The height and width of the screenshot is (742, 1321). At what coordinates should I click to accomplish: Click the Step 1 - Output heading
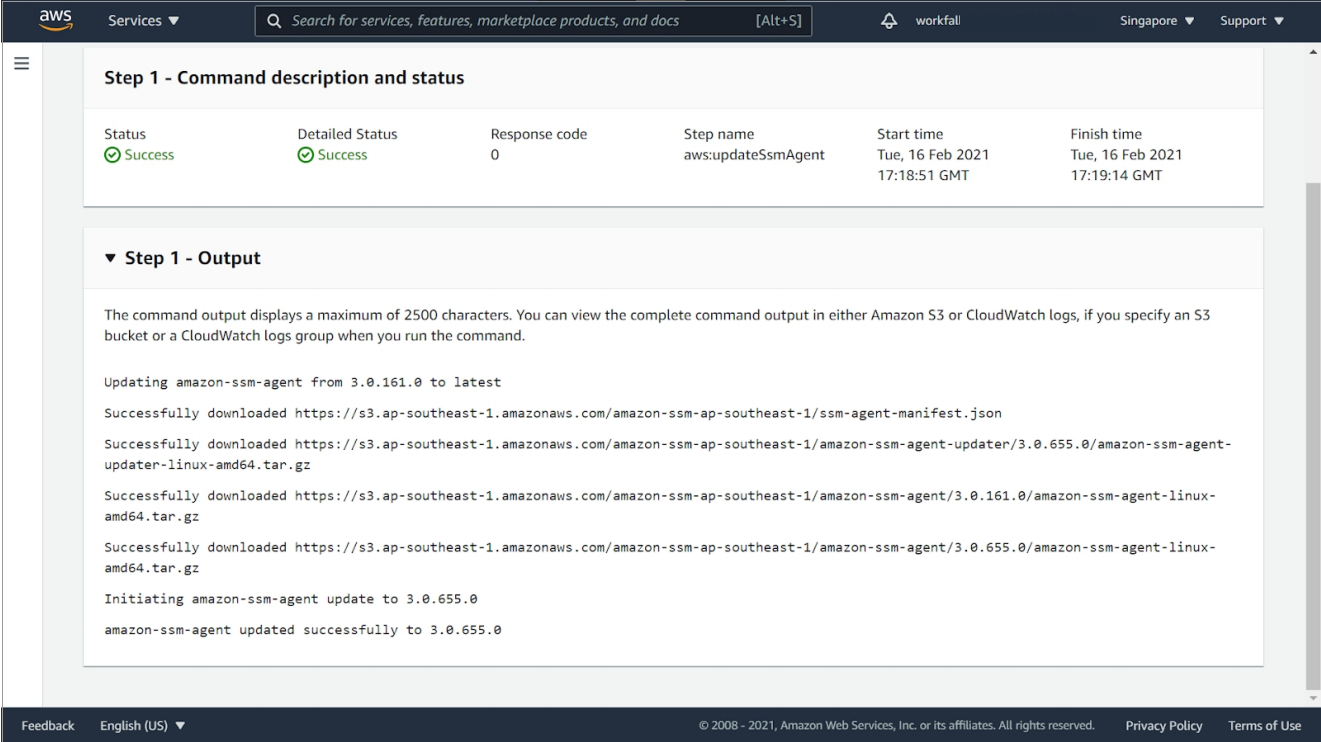tap(192, 258)
